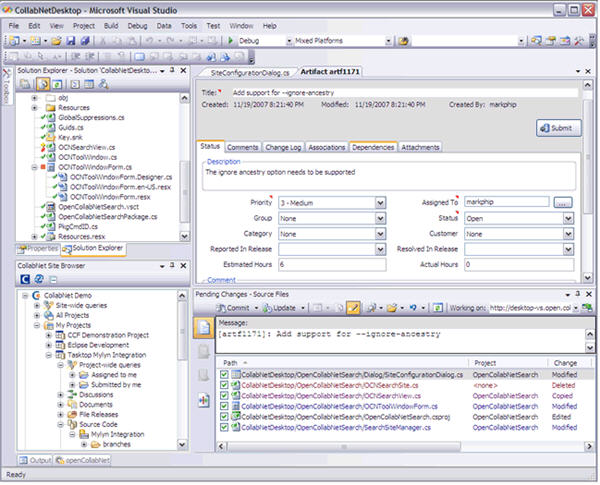Click the Save icon in toolbar
This screenshot has height=485, width=600.
tap(71, 41)
